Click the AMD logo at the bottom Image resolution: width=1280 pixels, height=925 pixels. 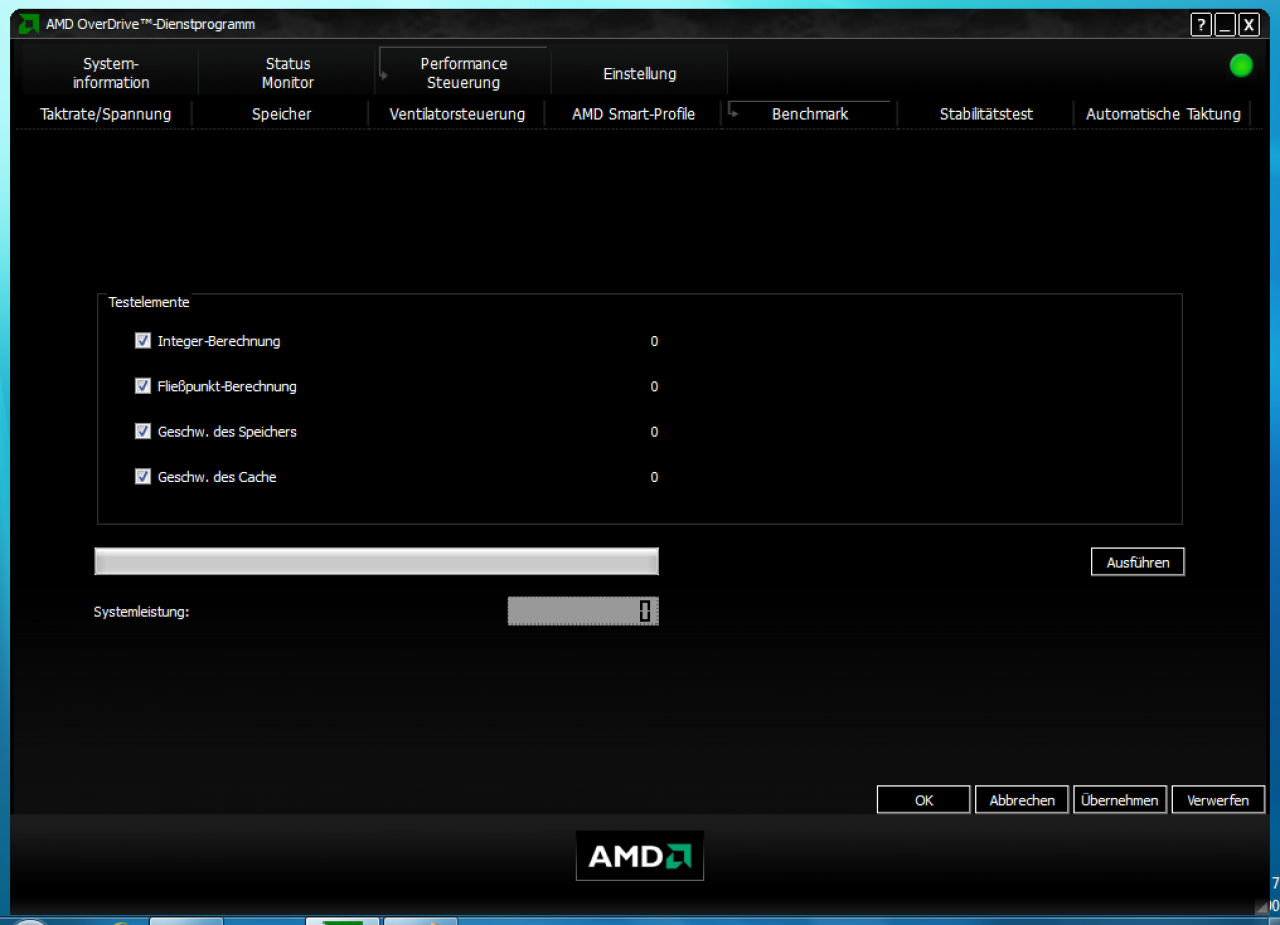(x=640, y=856)
